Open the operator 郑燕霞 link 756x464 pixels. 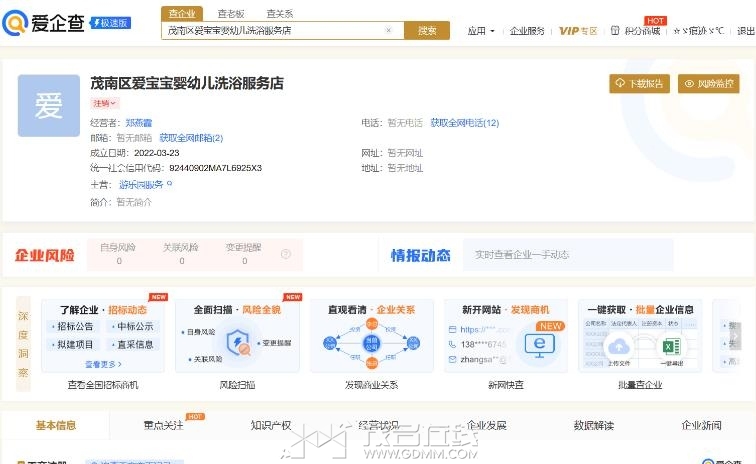pyautogui.click(x=139, y=123)
